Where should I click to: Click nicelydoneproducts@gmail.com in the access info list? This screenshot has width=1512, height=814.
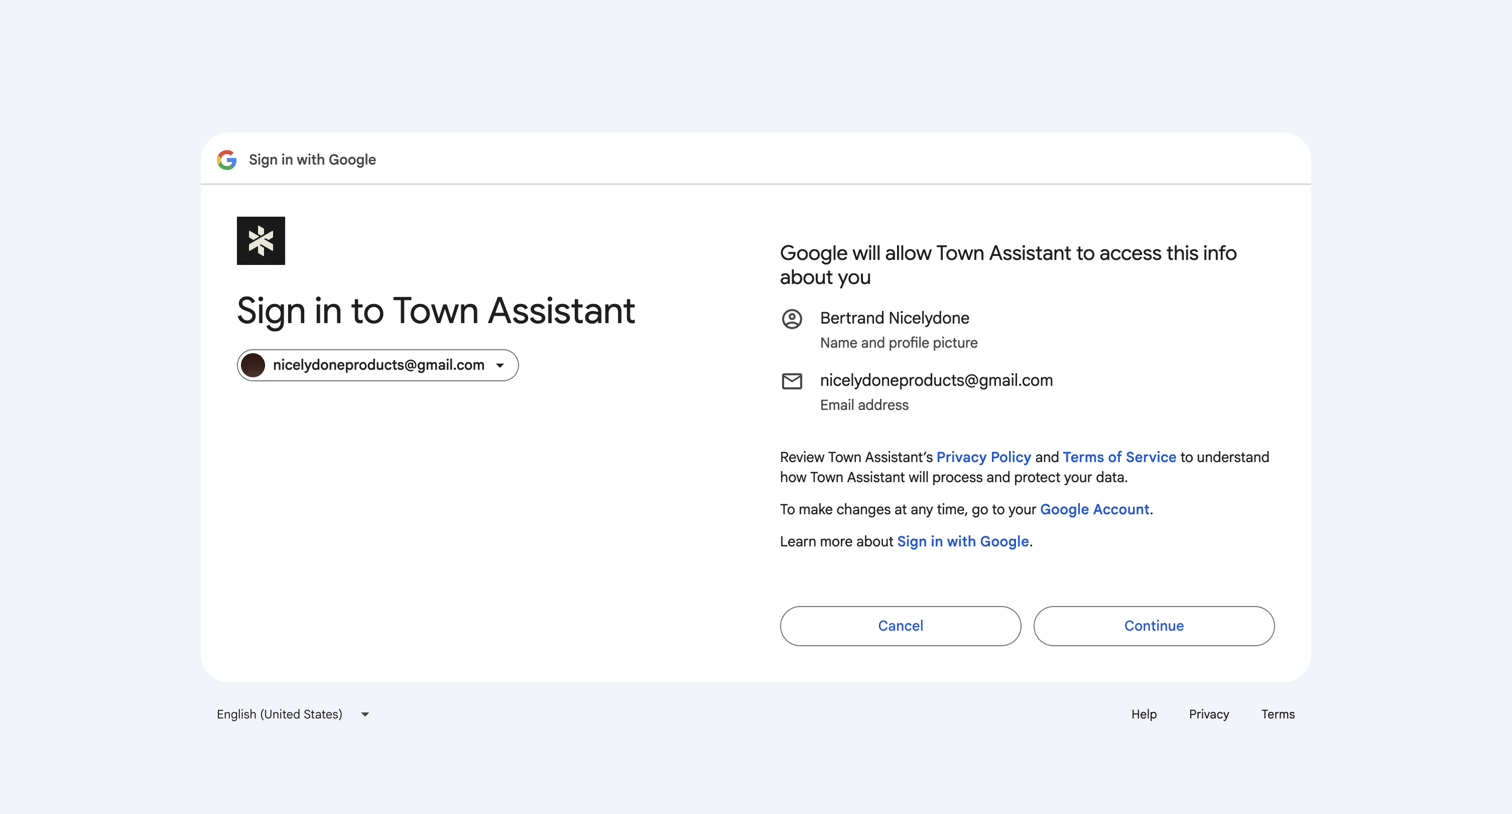click(x=936, y=380)
